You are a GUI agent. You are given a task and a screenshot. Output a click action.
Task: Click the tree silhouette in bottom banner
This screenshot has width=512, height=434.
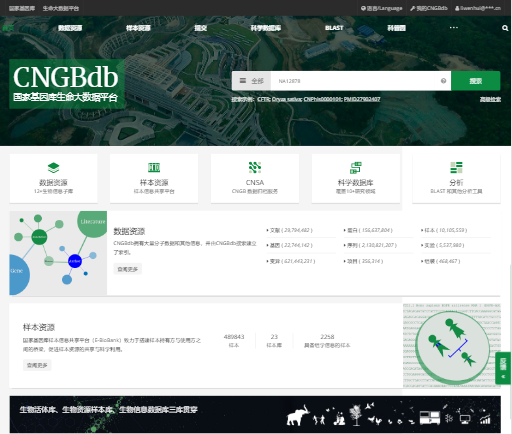coord(356,415)
